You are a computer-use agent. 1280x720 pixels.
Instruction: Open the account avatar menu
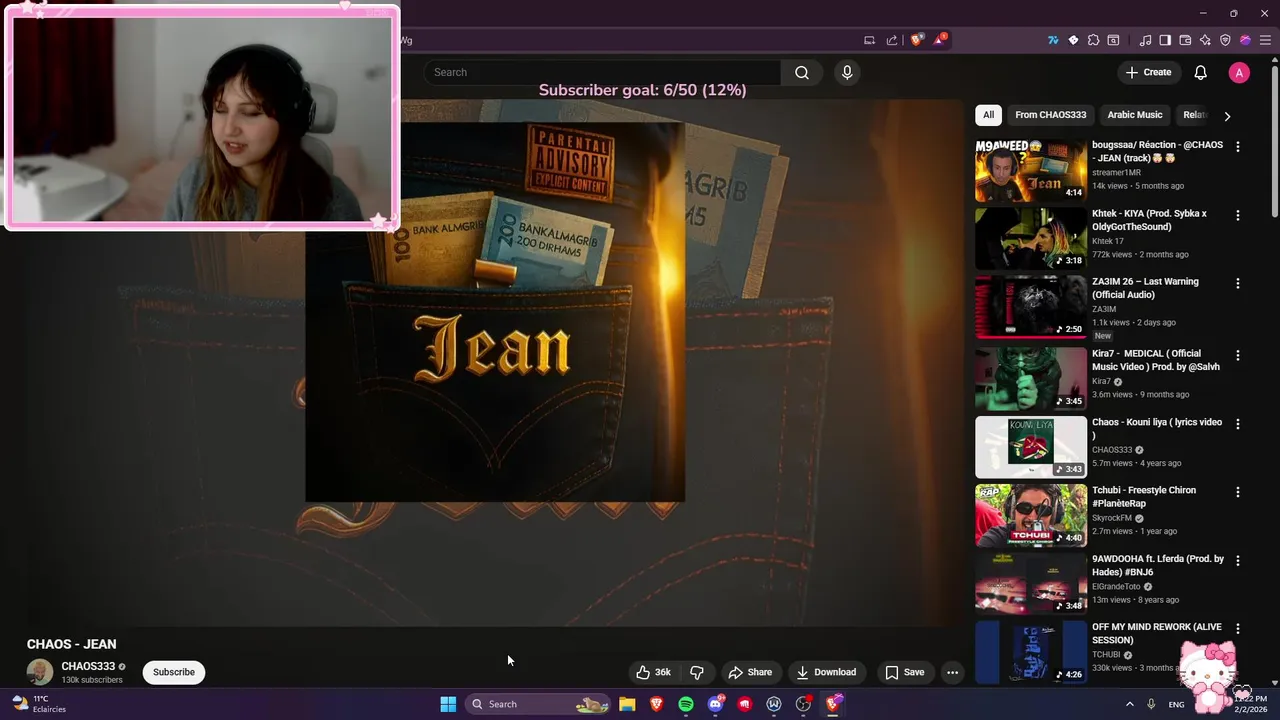[1239, 72]
